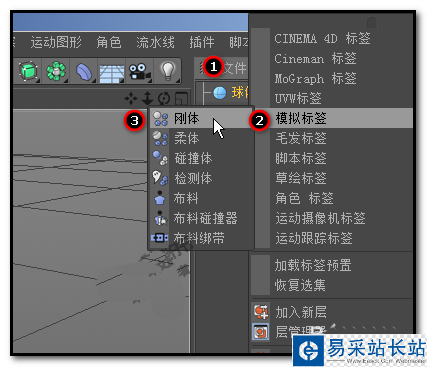Expand 毛发标签 submenu

332,138
